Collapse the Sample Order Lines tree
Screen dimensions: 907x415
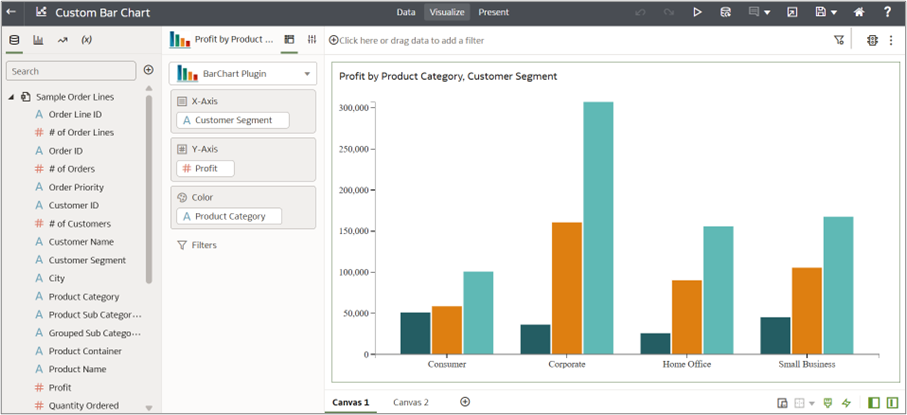[x=11, y=97]
